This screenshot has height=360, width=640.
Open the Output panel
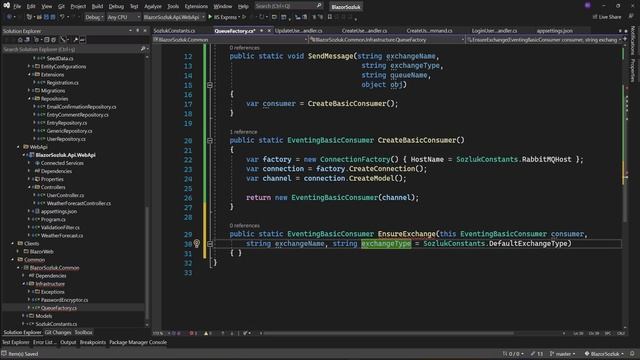pos(68,342)
